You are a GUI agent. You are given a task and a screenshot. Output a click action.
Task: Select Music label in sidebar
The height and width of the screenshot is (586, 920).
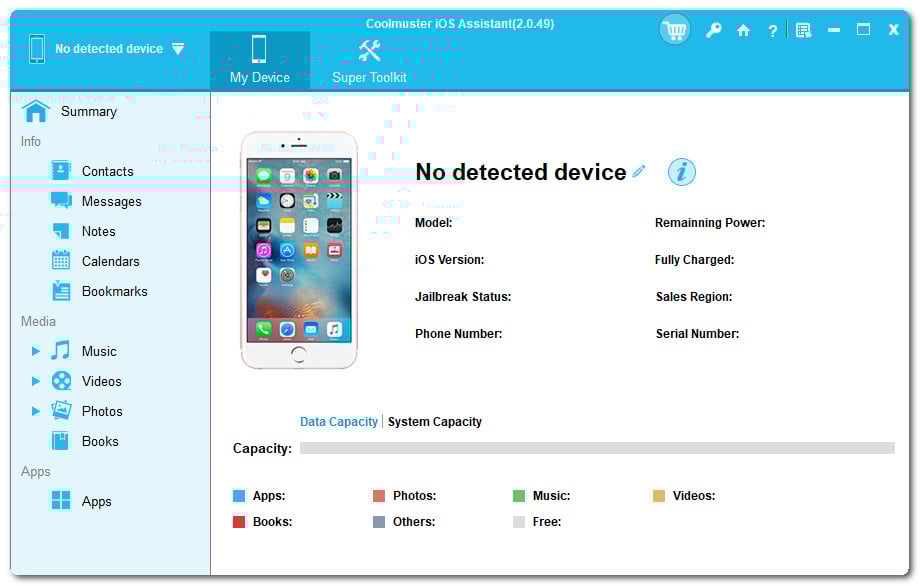click(99, 351)
